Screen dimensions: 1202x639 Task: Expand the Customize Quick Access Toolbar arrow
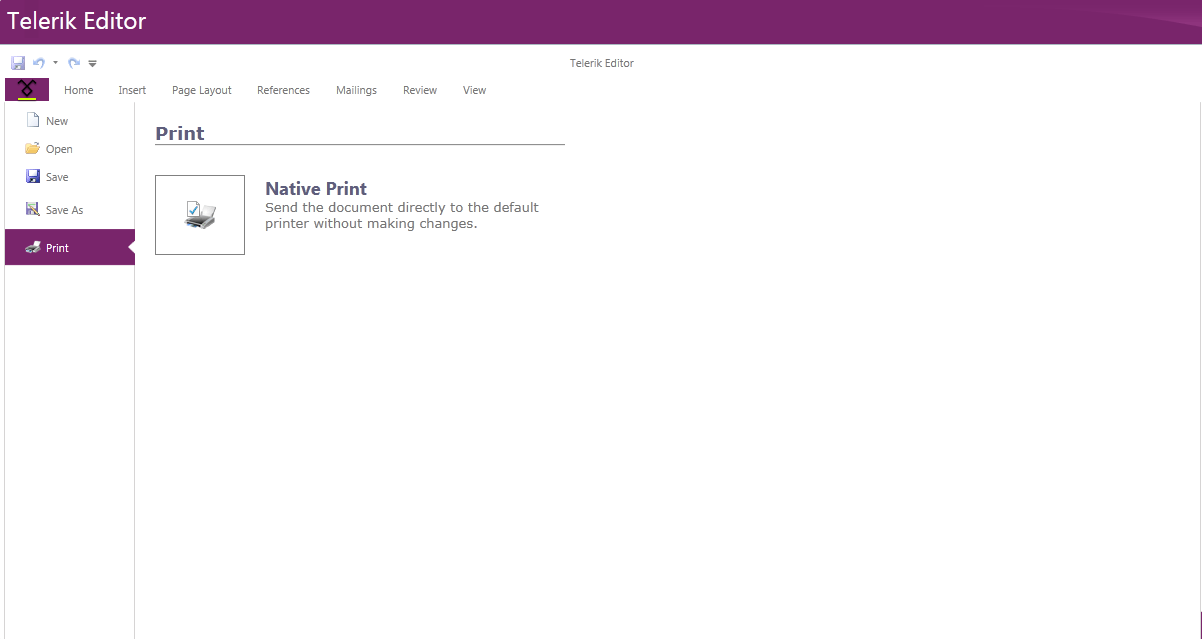click(x=92, y=63)
